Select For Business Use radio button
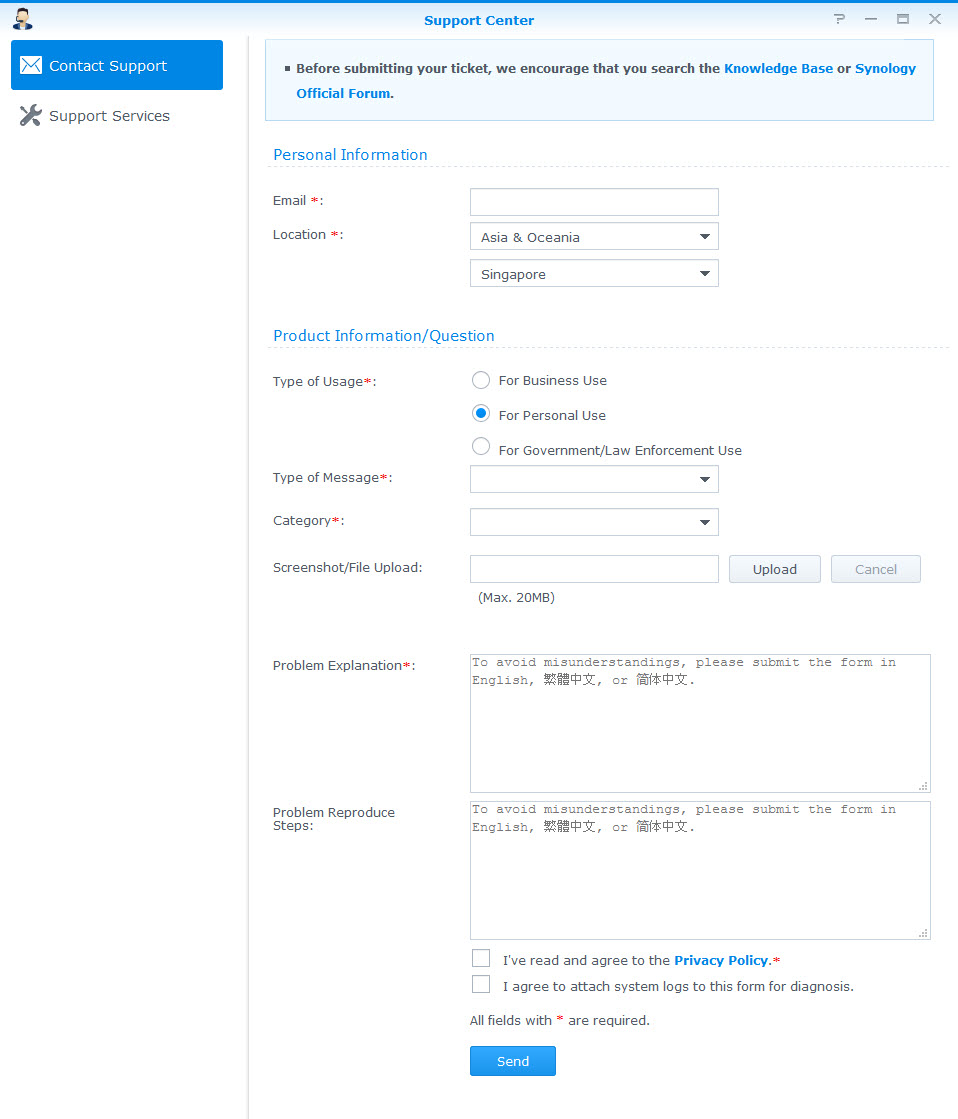This screenshot has height=1119, width=958. 481,380
